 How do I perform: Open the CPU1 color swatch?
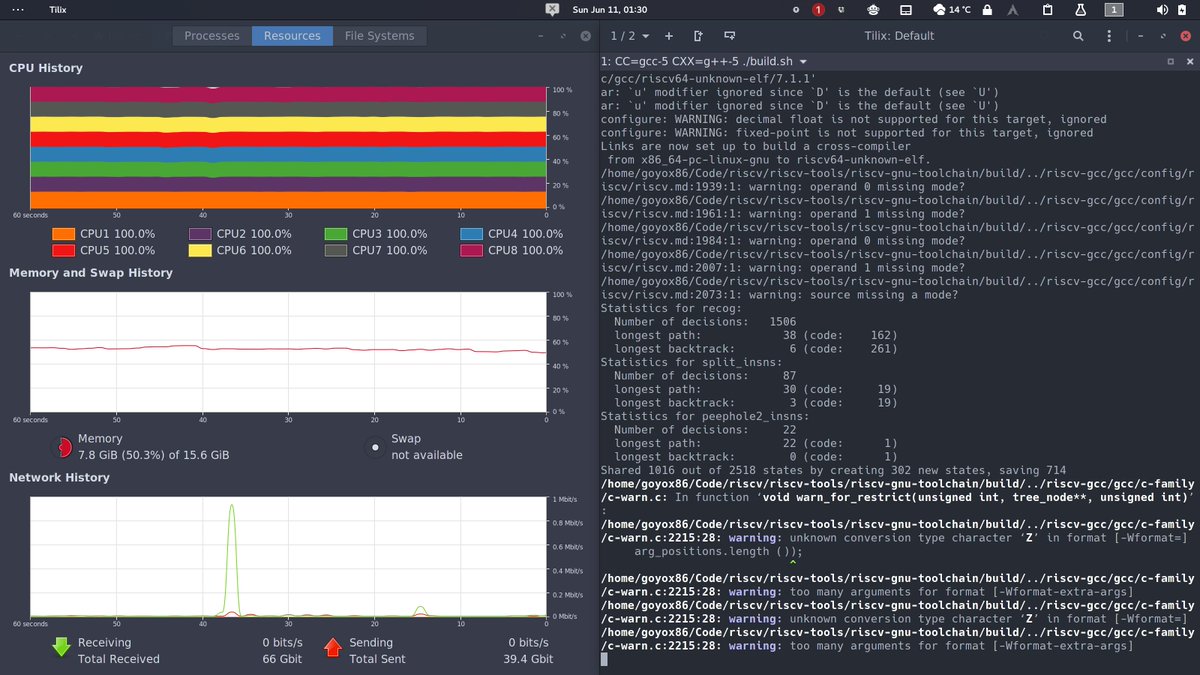(x=63, y=234)
